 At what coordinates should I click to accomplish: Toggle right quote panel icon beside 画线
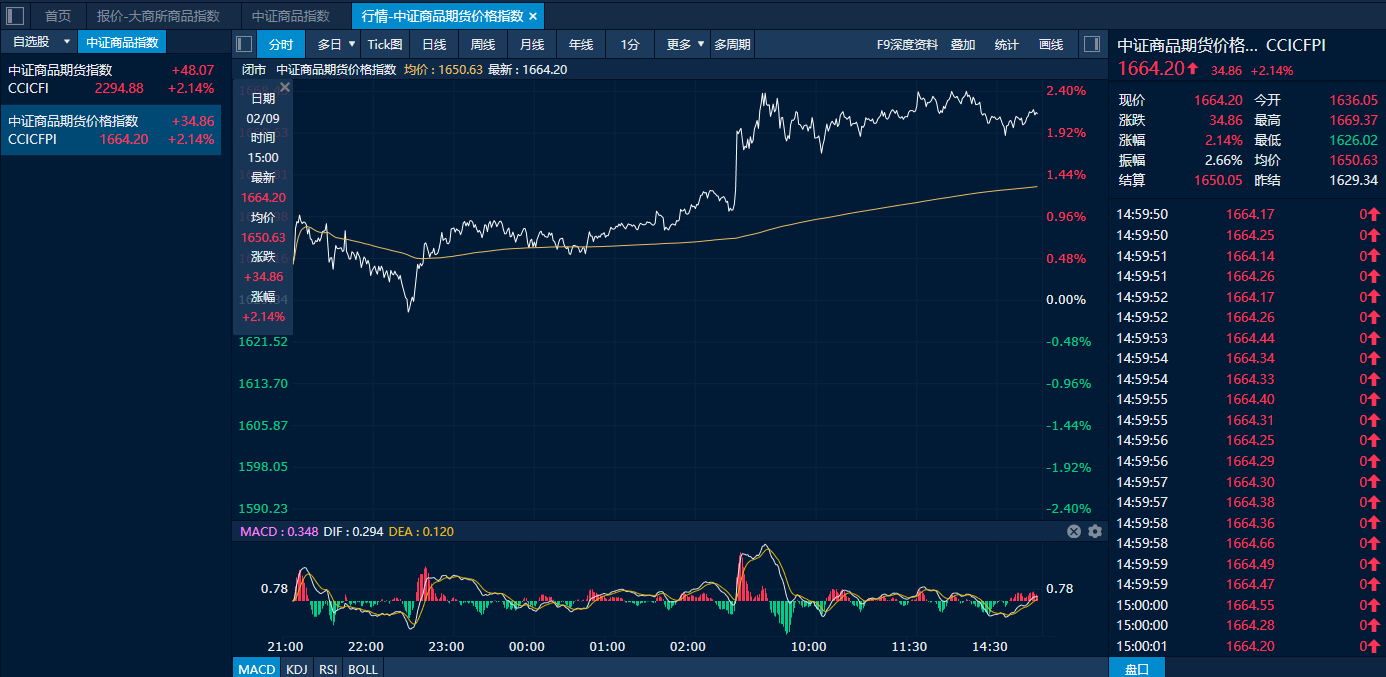click(x=1091, y=44)
